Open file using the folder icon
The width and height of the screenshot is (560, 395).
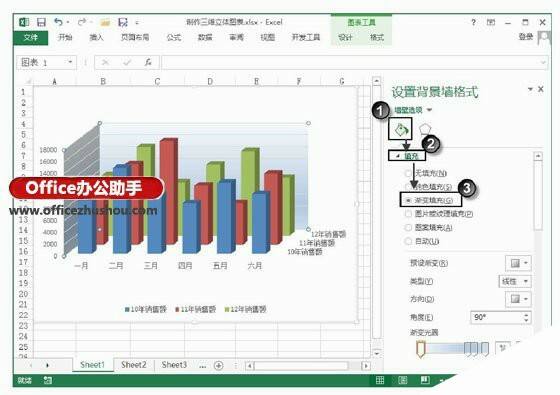[105, 23]
